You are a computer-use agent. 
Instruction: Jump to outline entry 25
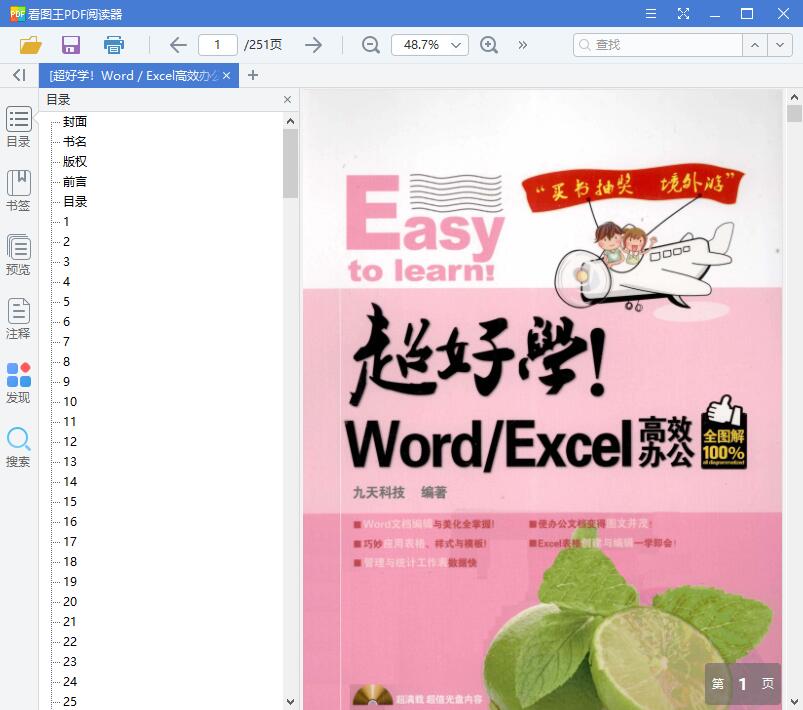(70, 701)
